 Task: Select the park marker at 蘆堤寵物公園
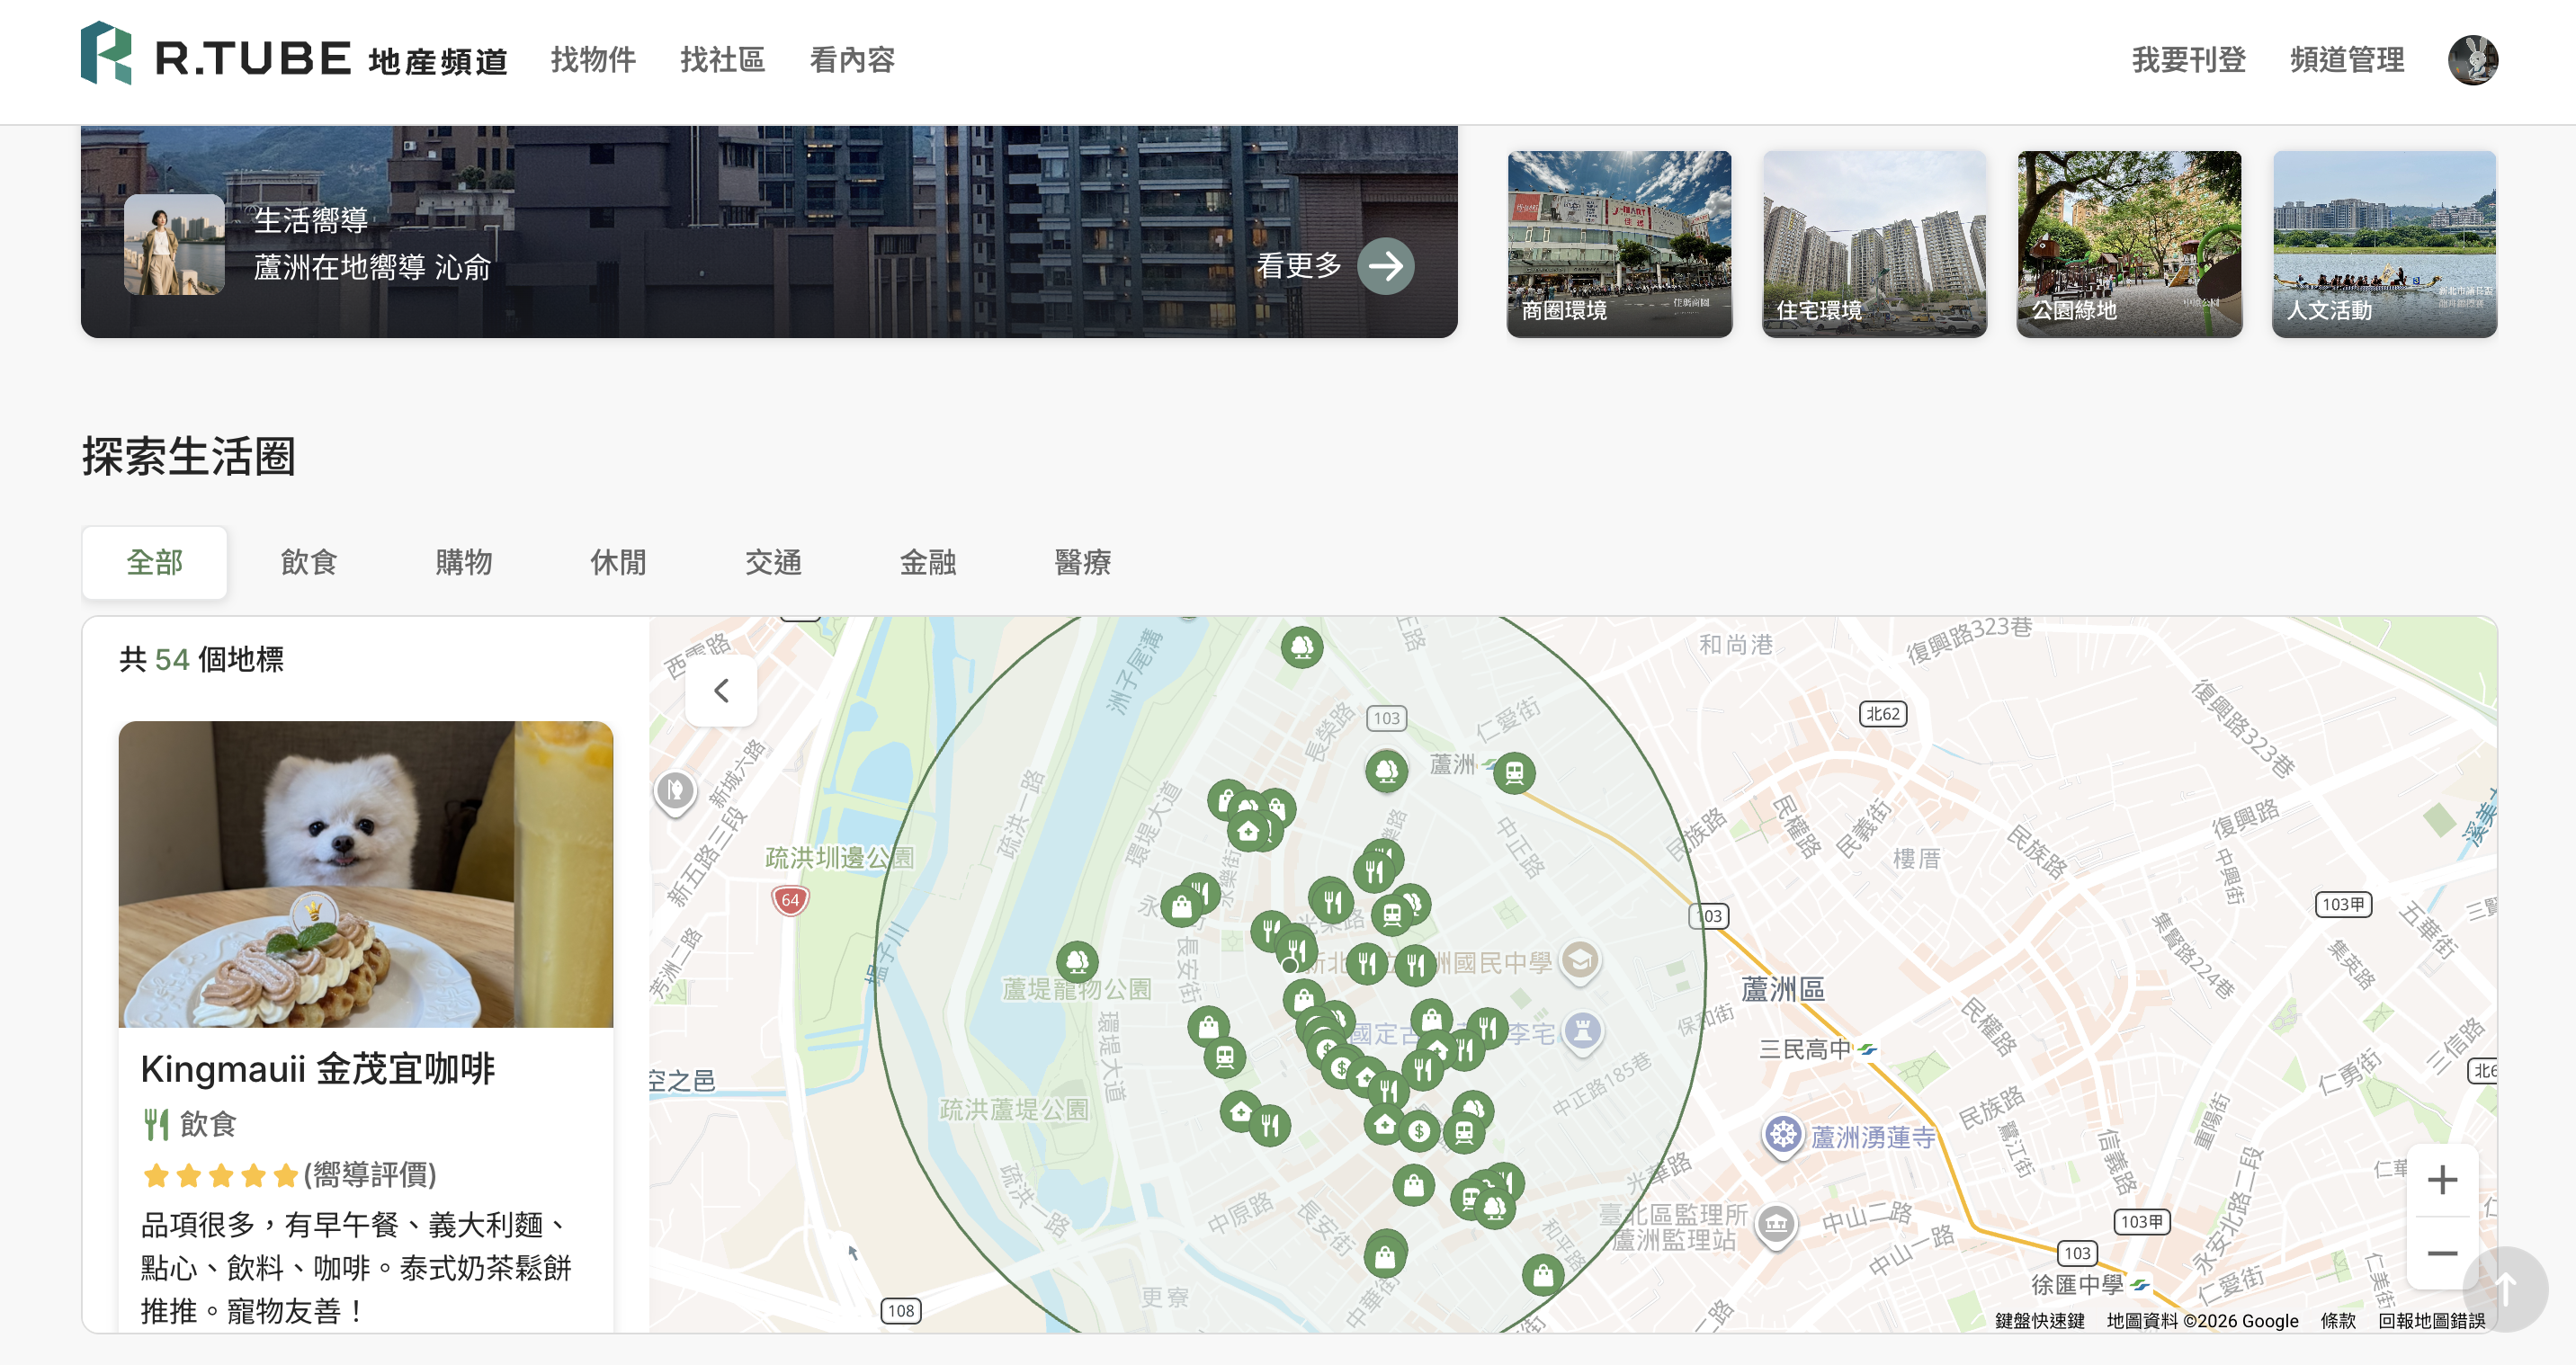1078,962
